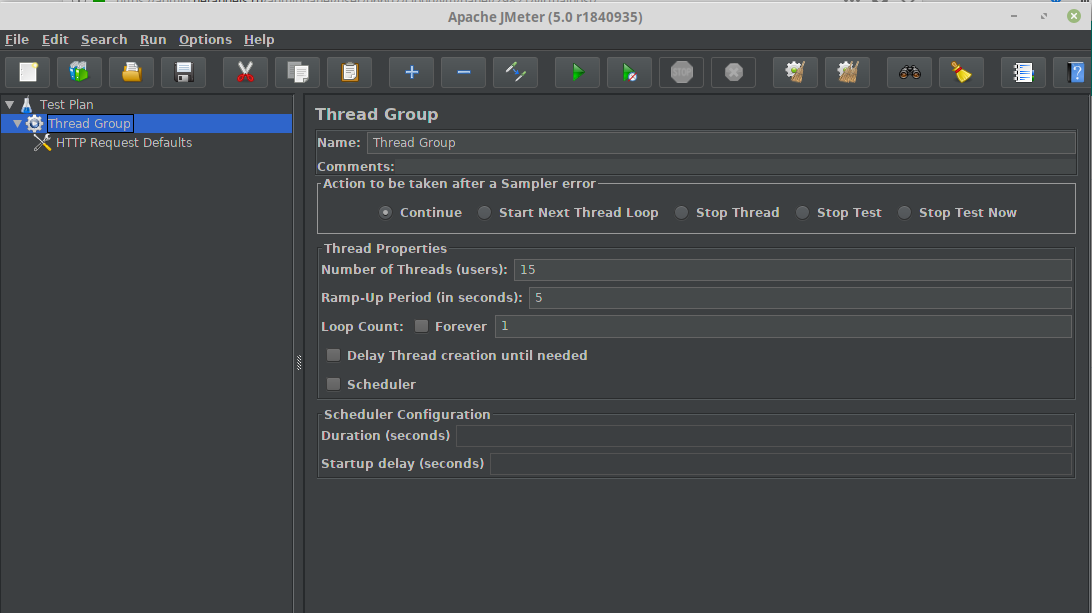Click the Comments input field
The width and height of the screenshot is (1092, 613).
pyautogui.click(x=737, y=166)
